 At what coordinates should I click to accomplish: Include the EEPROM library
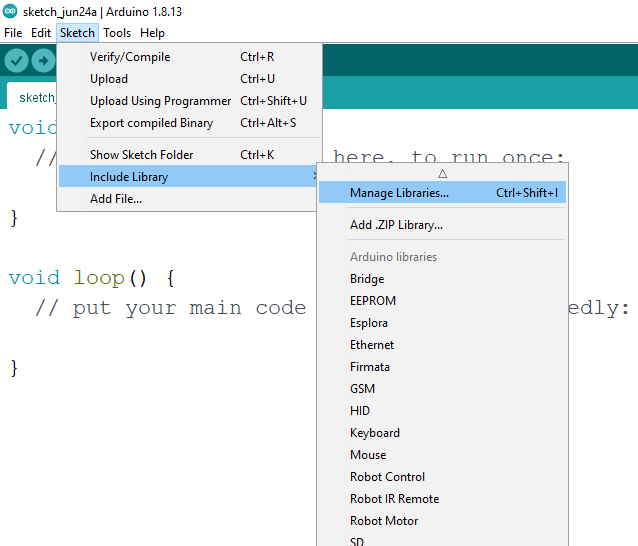373,301
